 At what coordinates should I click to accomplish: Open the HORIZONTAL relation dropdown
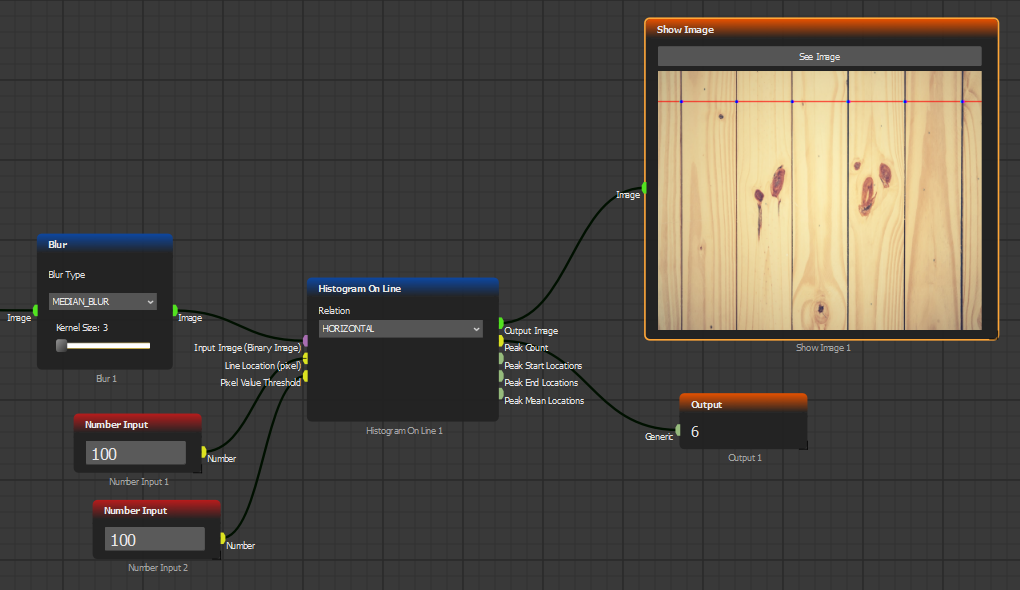point(400,328)
